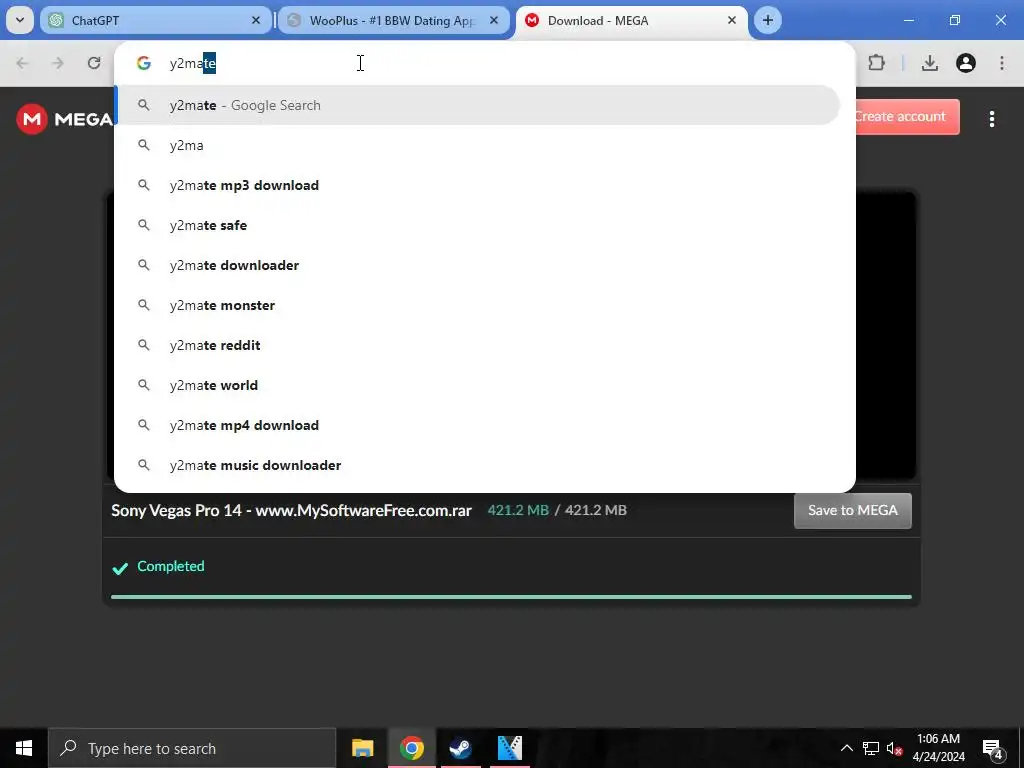The width and height of the screenshot is (1024, 768).
Task: Switch to the ChatGPT tab
Action: tap(155, 20)
